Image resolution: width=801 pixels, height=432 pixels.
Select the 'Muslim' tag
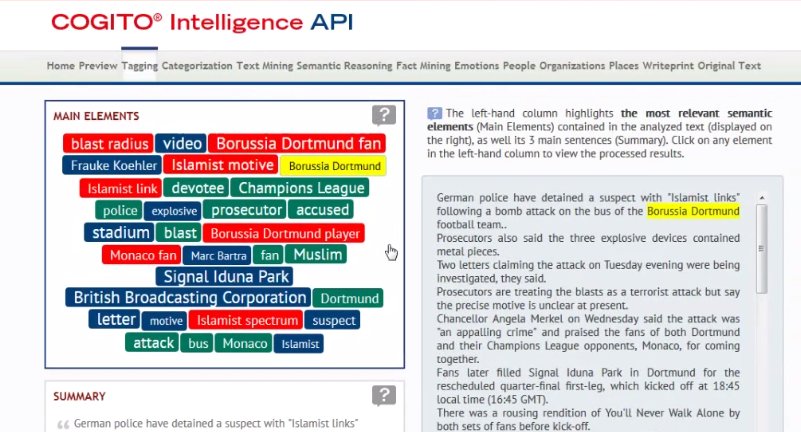click(317, 255)
